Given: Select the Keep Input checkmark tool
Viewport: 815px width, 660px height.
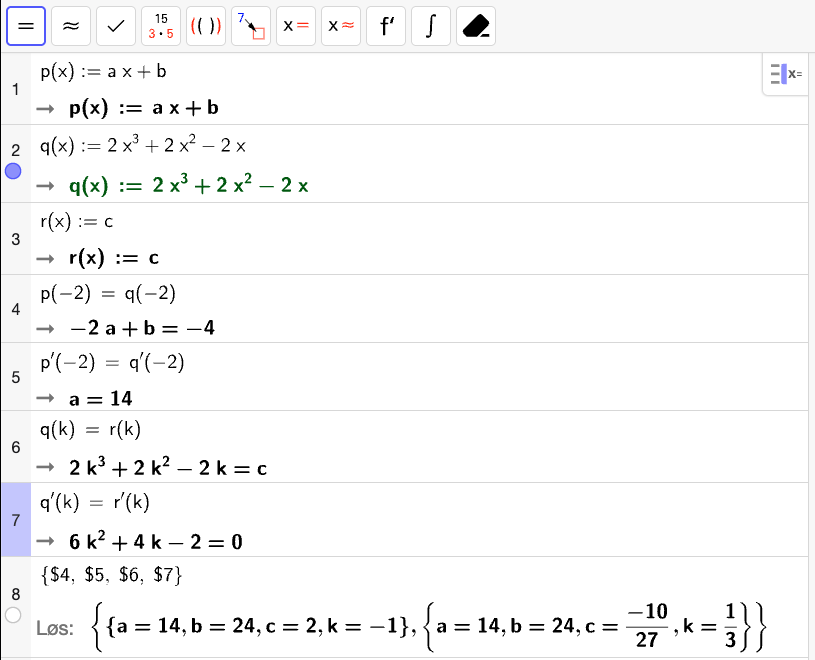Looking at the screenshot, I should tap(116, 27).
